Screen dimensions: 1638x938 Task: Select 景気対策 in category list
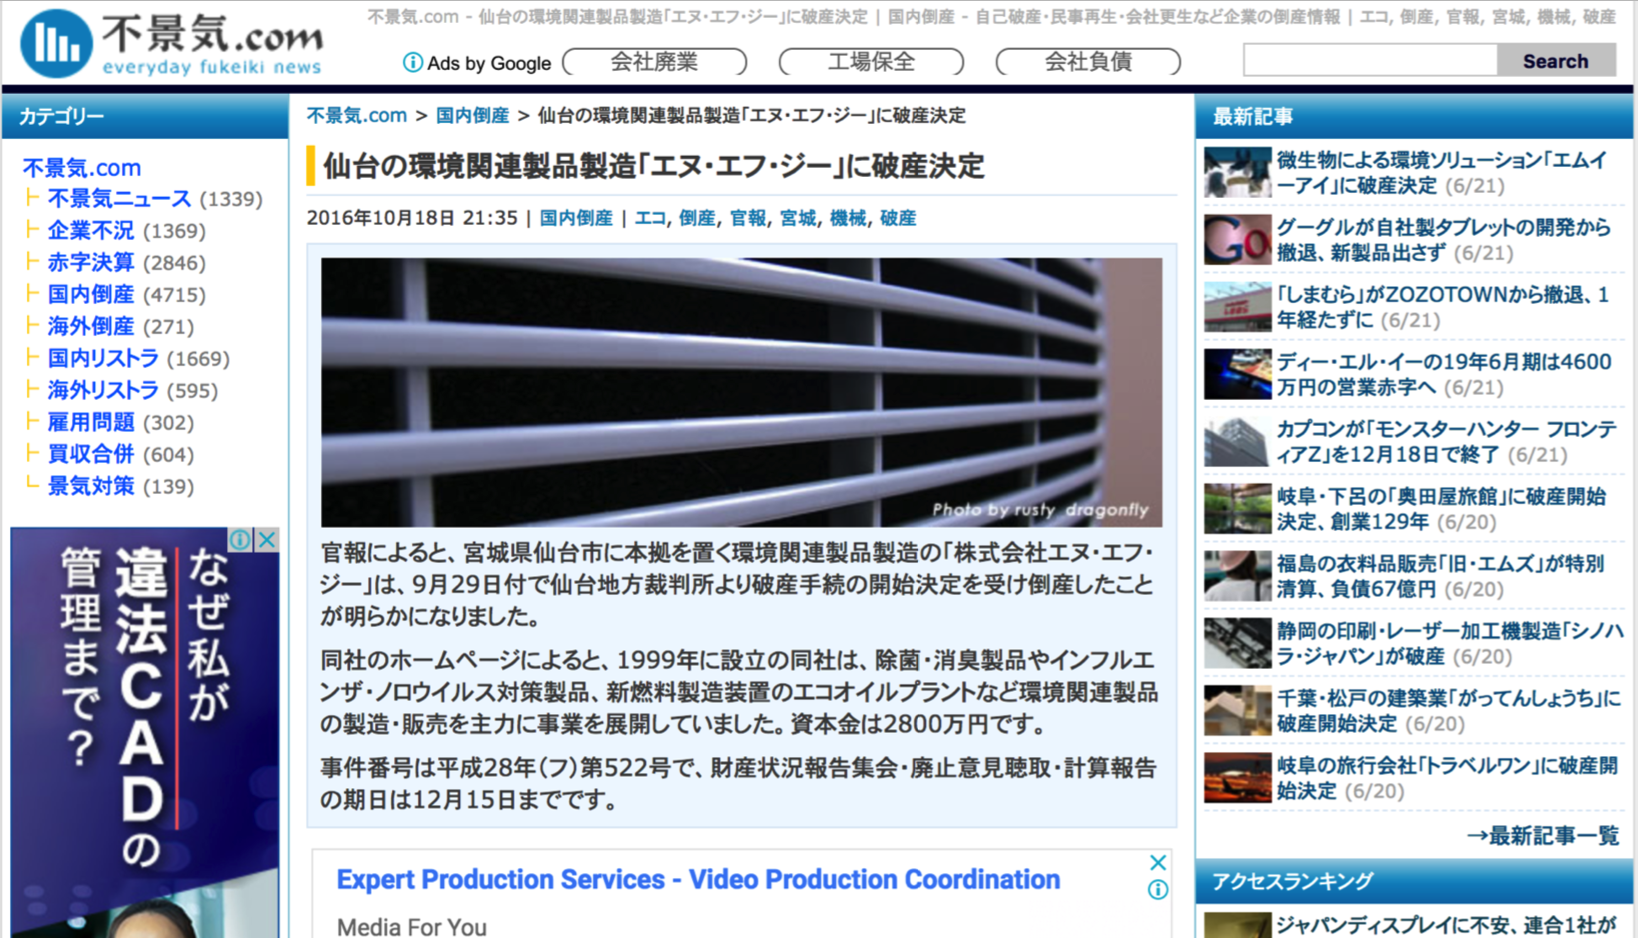click(91, 487)
